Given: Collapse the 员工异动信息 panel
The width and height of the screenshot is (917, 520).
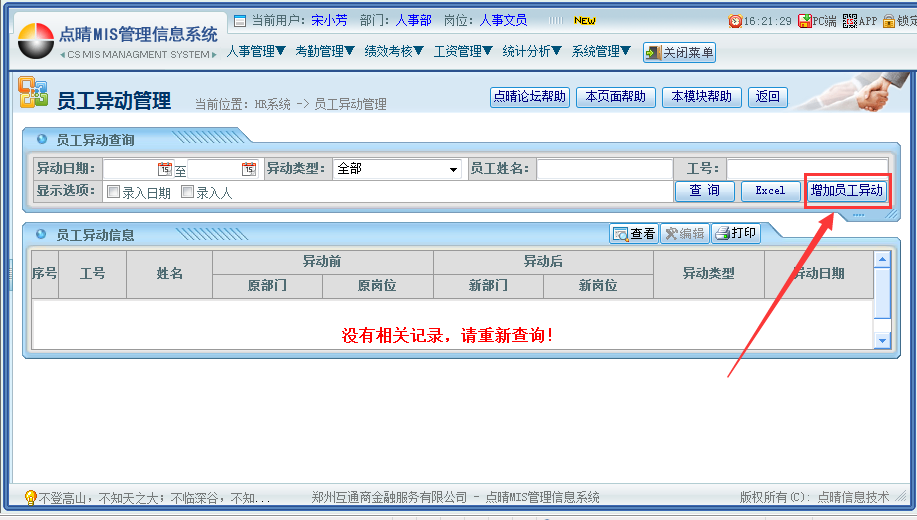Looking at the screenshot, I should pos(42,235).
